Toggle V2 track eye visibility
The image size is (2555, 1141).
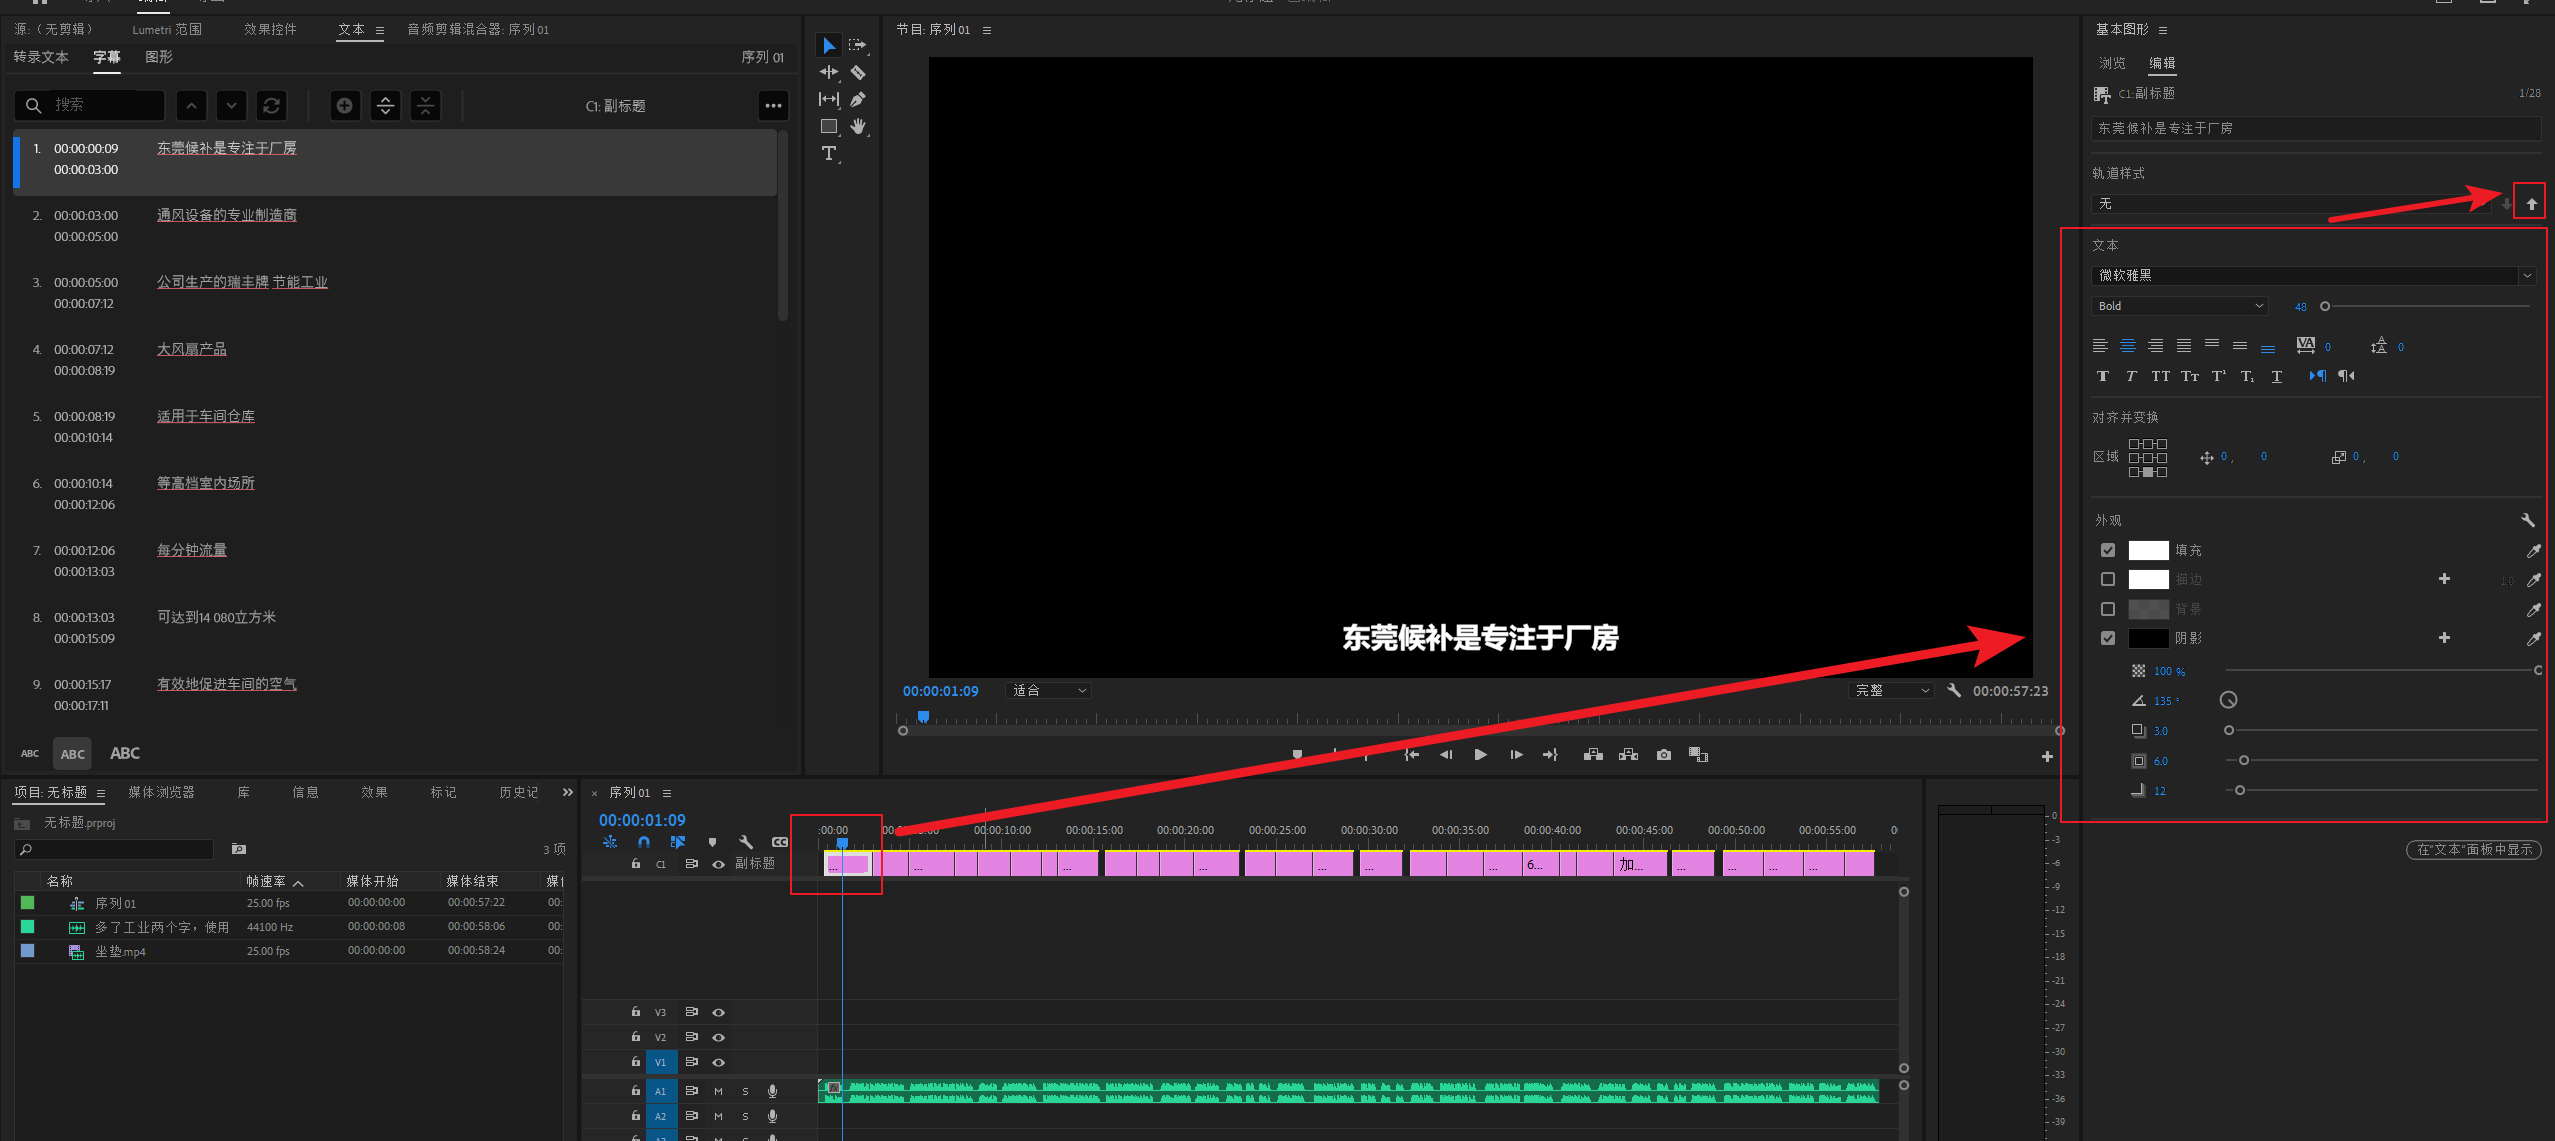click(x=718, y=1037)
